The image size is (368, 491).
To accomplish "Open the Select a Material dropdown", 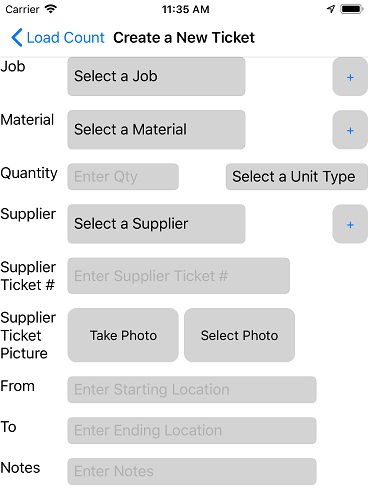I will [x=156, y=130].
